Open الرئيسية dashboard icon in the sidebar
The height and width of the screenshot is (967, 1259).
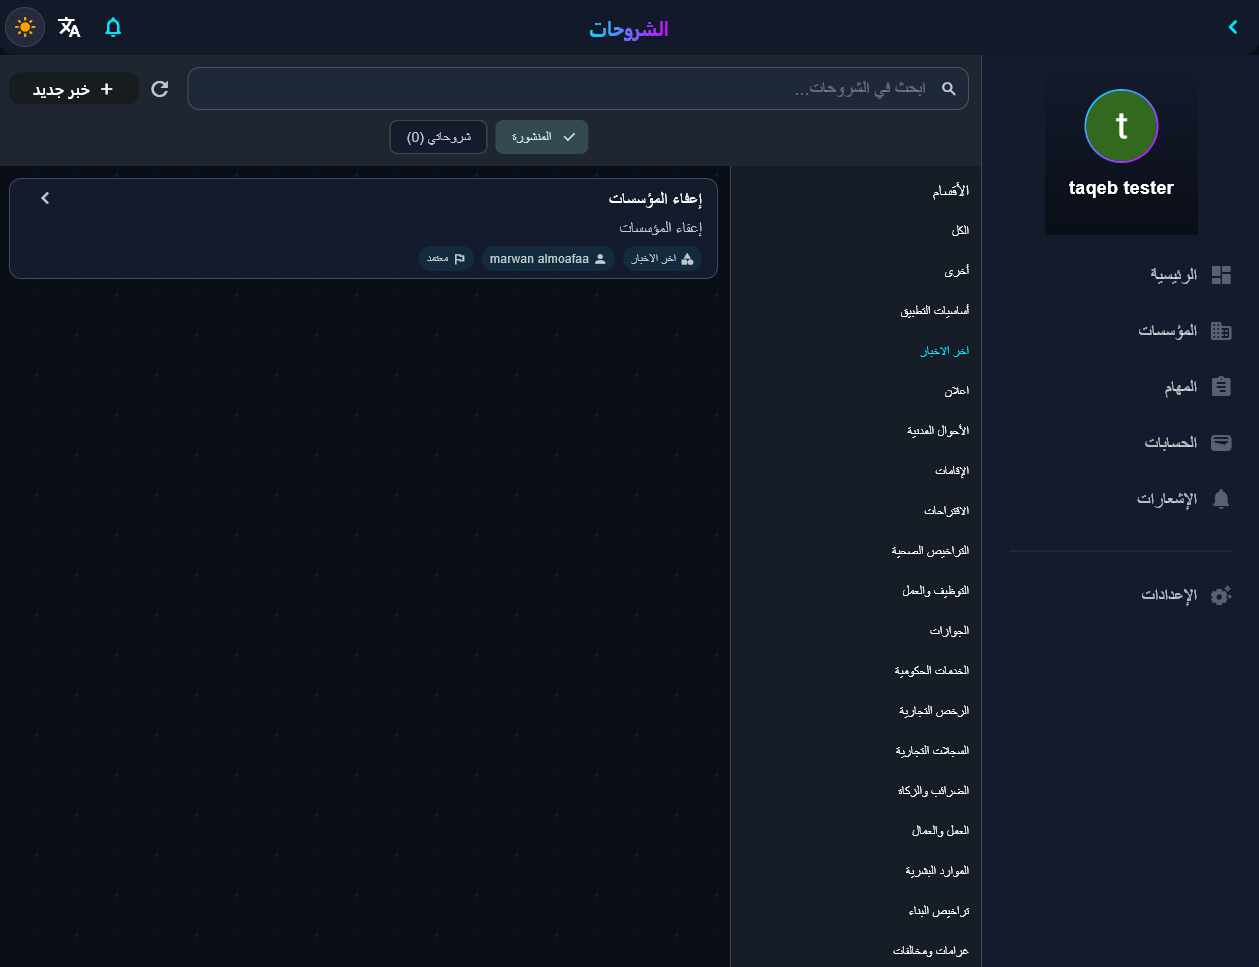click(1221, 275)
